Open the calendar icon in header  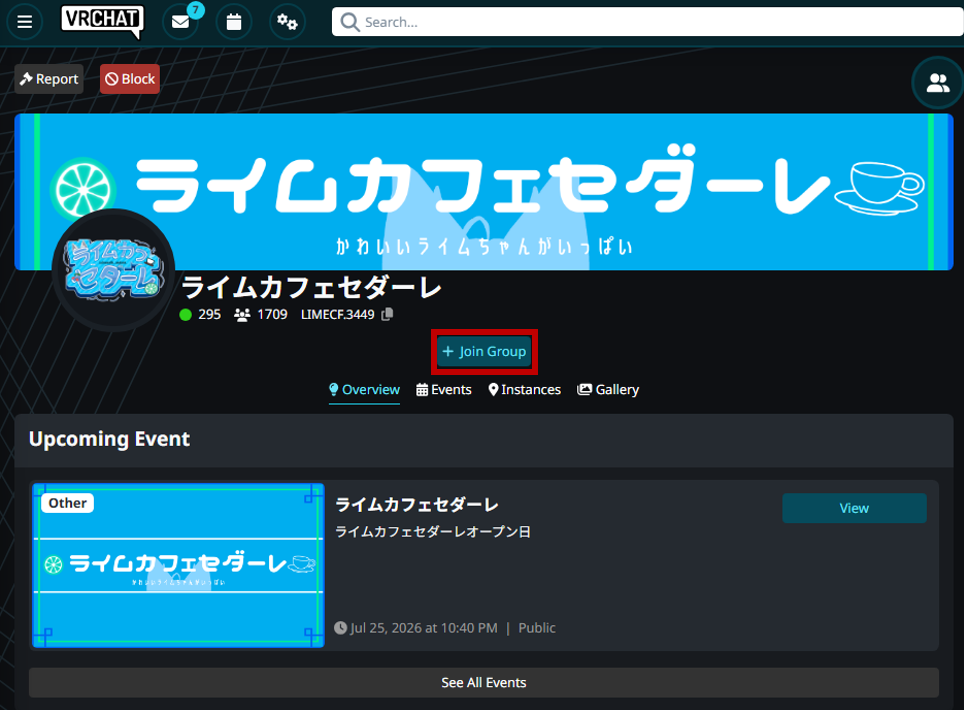[x=234, y=22]
